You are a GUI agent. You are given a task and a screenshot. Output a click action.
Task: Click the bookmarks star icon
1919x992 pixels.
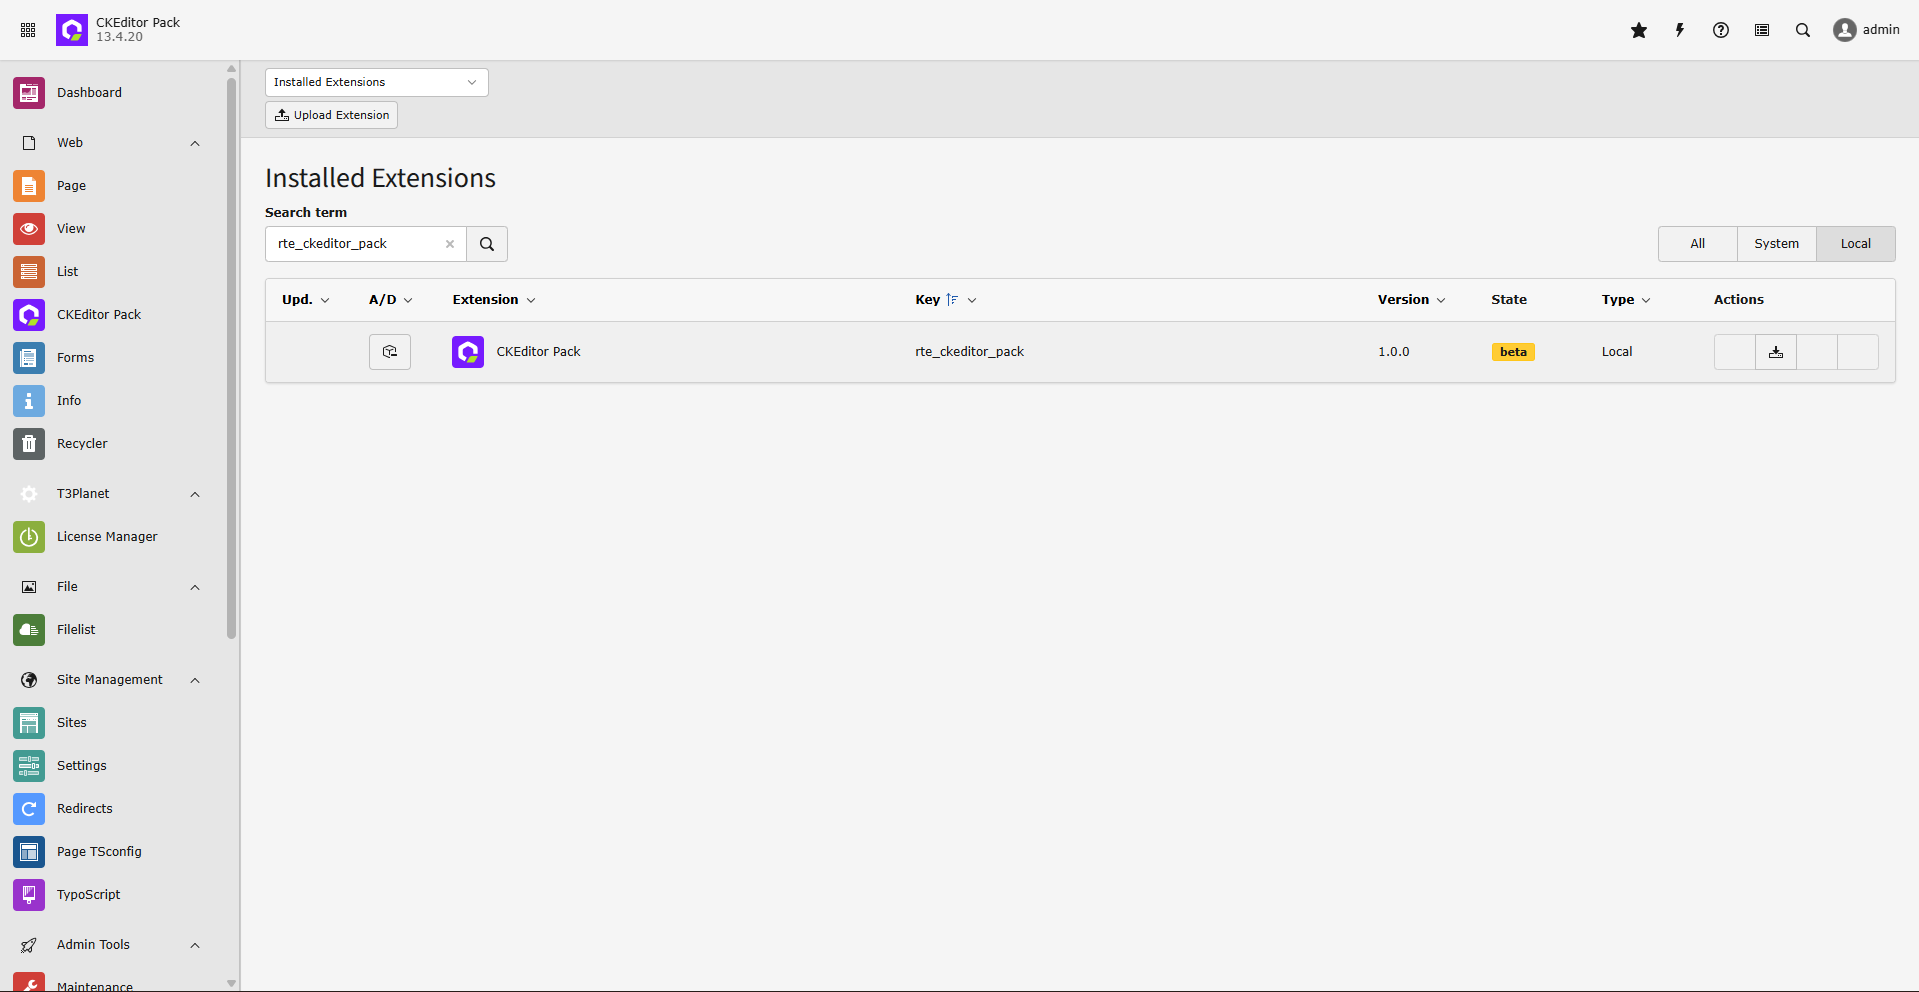click(x=1638, y=30)
